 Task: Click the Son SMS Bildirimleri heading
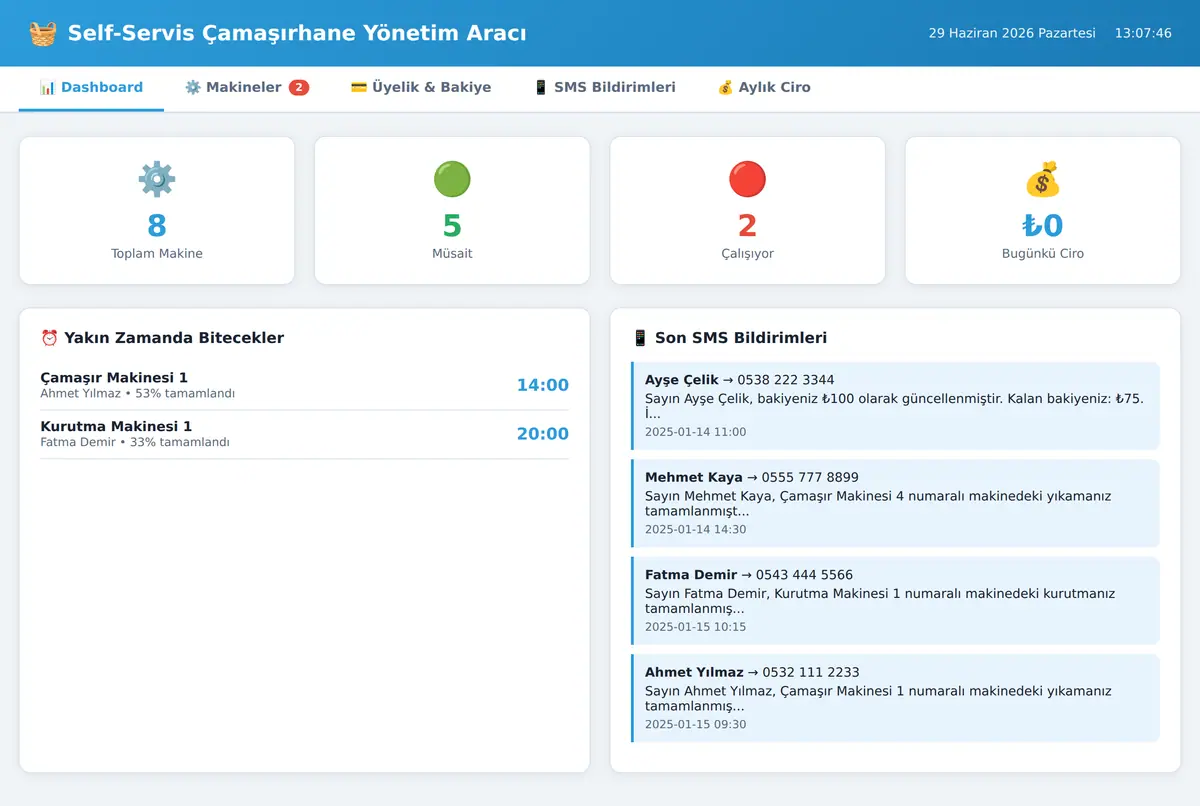pyautogui.click(x=741, y=338)
